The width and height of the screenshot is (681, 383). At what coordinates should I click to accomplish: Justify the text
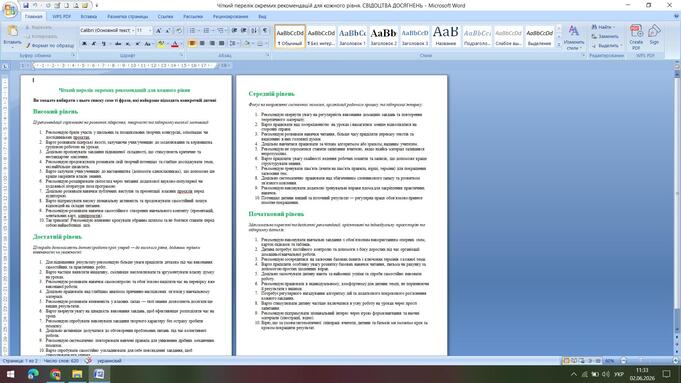pyautogui.click(x=221, y=43)
